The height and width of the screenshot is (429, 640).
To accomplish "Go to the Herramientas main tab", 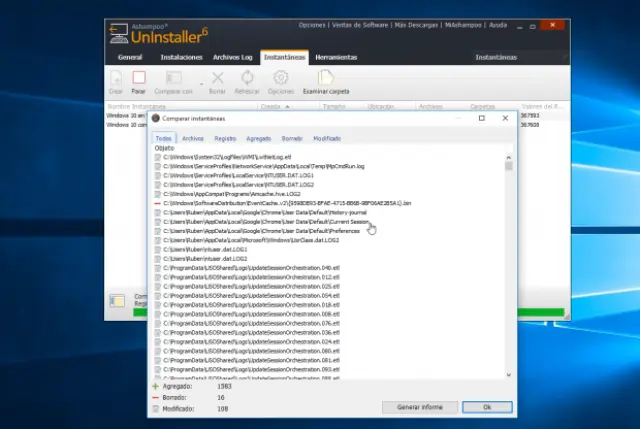I will (336, 57).
